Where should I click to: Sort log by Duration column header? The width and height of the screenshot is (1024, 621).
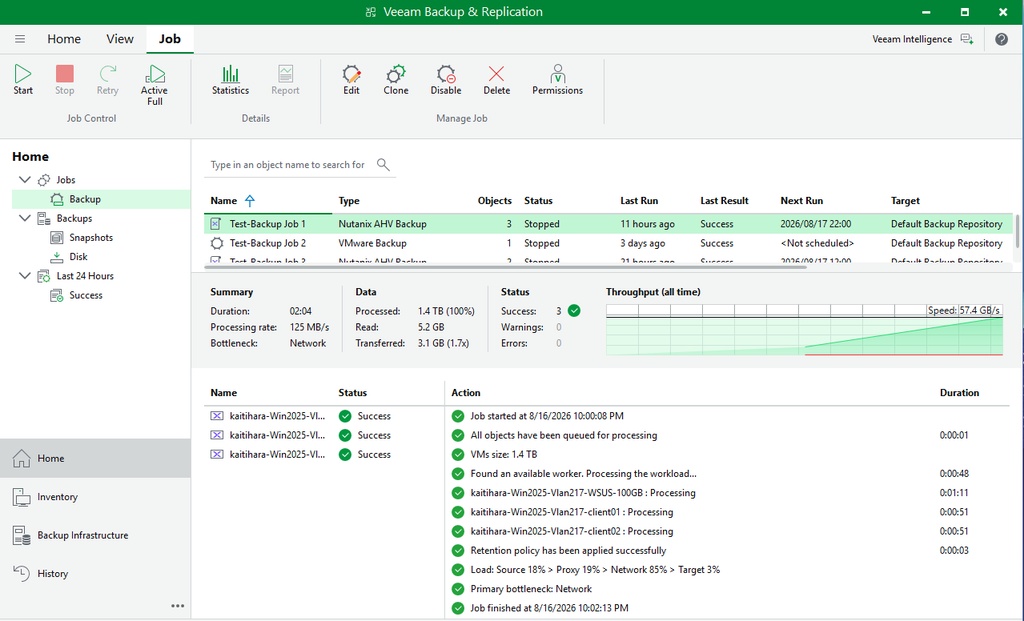pos(959,392)
